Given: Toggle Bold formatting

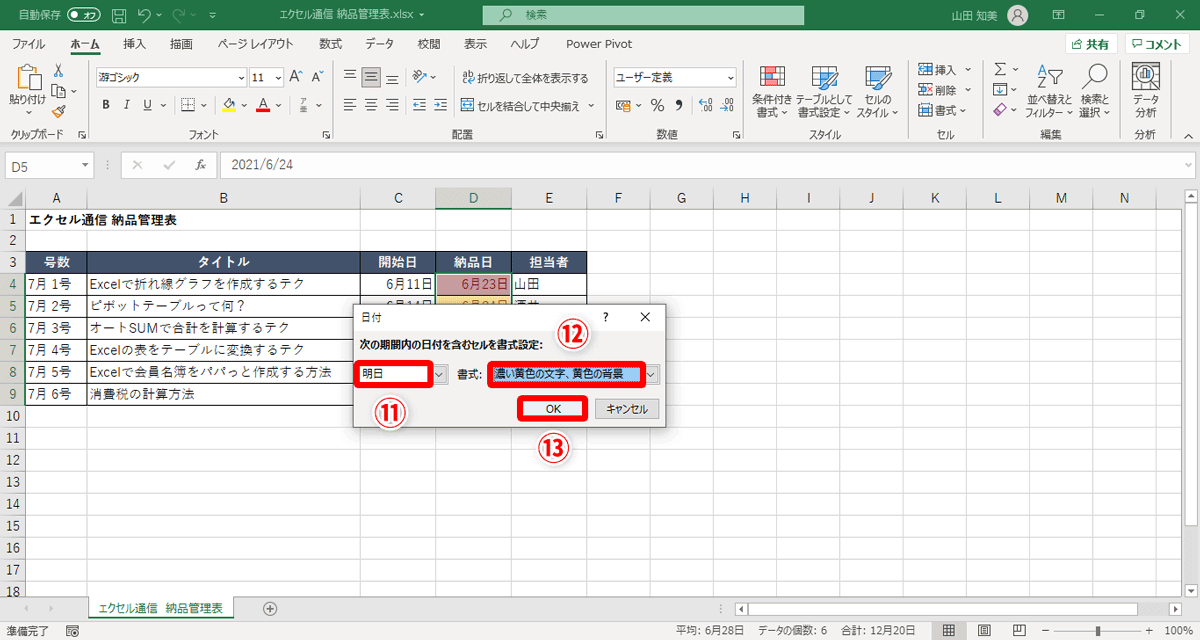Looking at the screenshot, I should click(x=105, y=105).
